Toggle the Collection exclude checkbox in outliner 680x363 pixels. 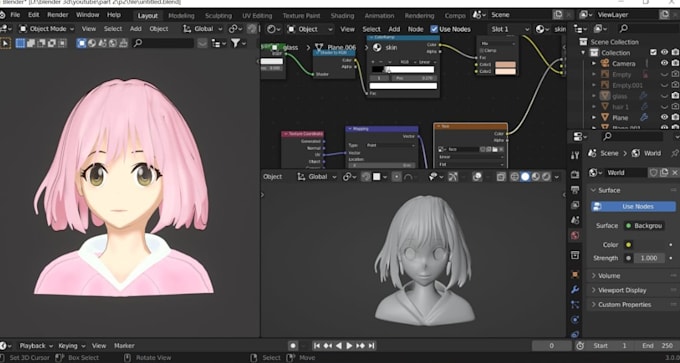(653, 52)
